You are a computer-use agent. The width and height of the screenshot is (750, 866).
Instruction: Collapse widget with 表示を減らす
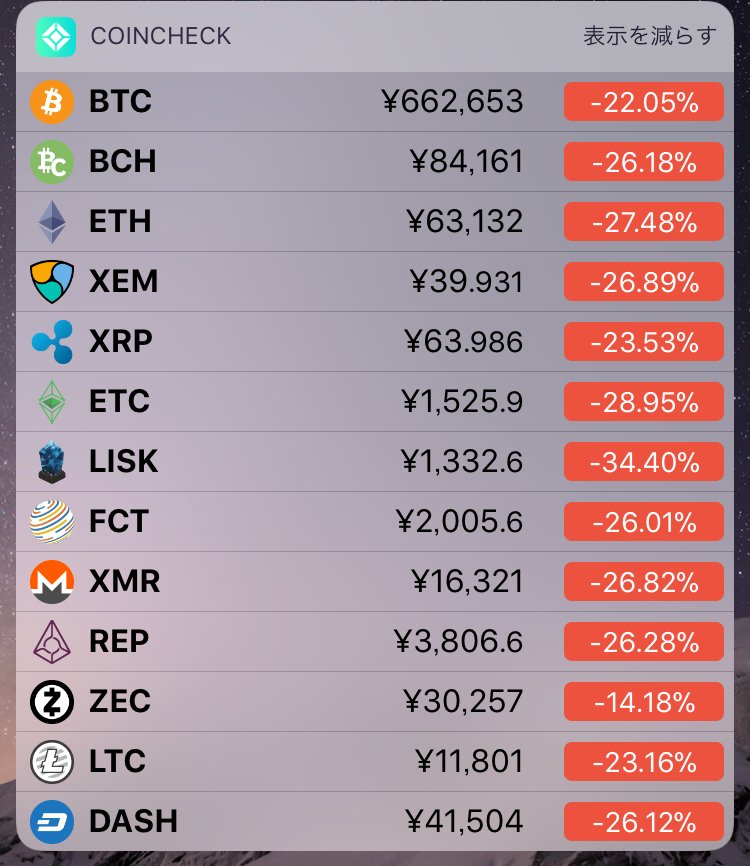tap(650, 36)
